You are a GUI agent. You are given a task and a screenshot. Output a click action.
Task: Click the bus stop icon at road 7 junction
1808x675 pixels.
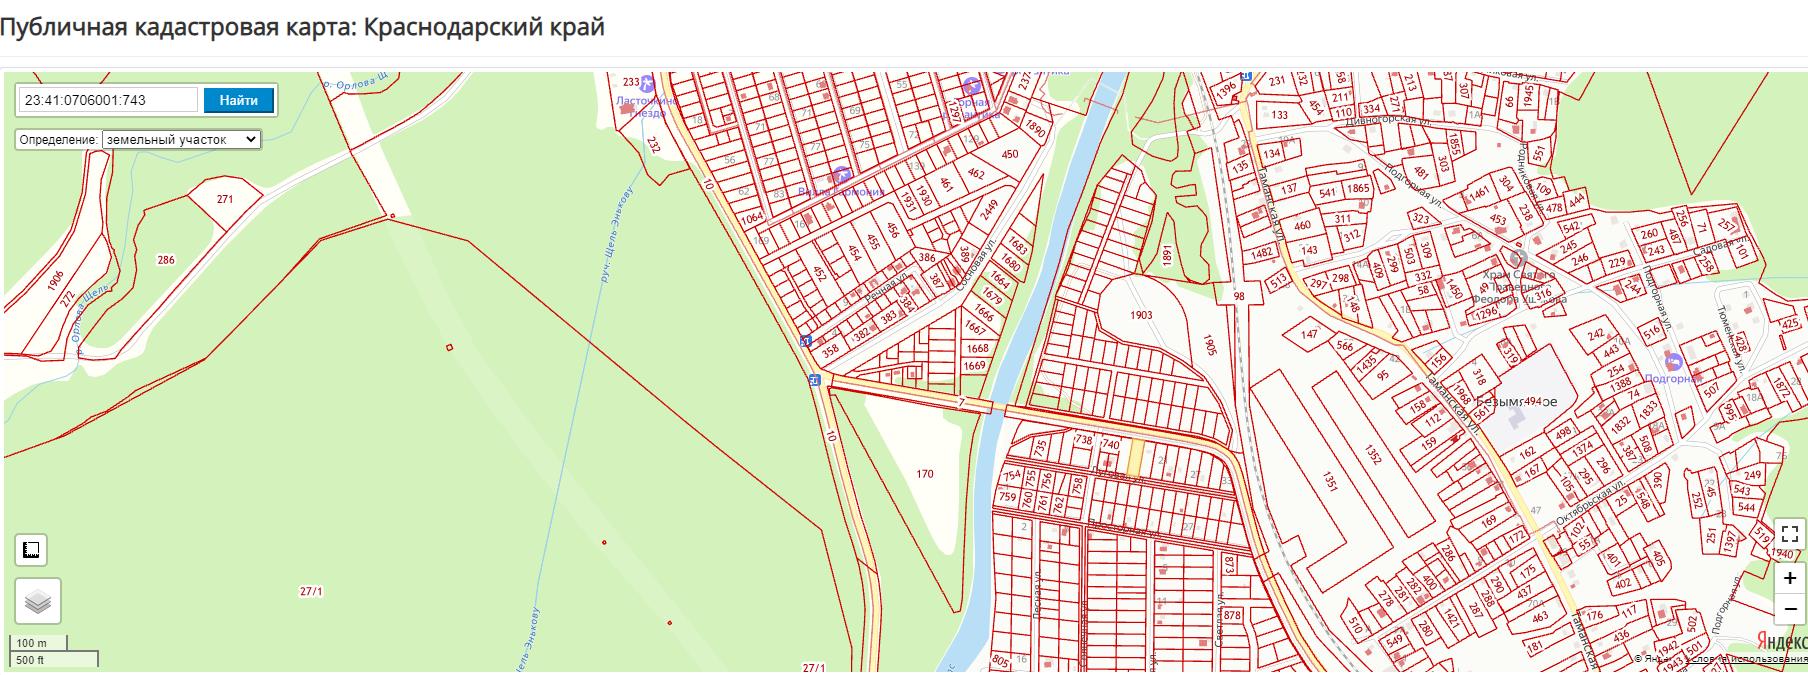[x=815, y=380]
